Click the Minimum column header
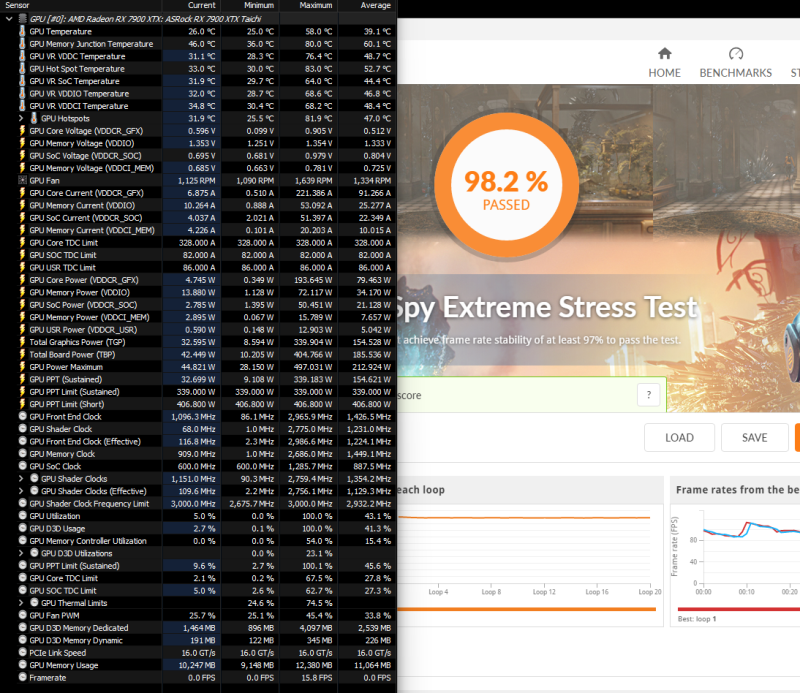Screen dimensions: 800x693 259,5
